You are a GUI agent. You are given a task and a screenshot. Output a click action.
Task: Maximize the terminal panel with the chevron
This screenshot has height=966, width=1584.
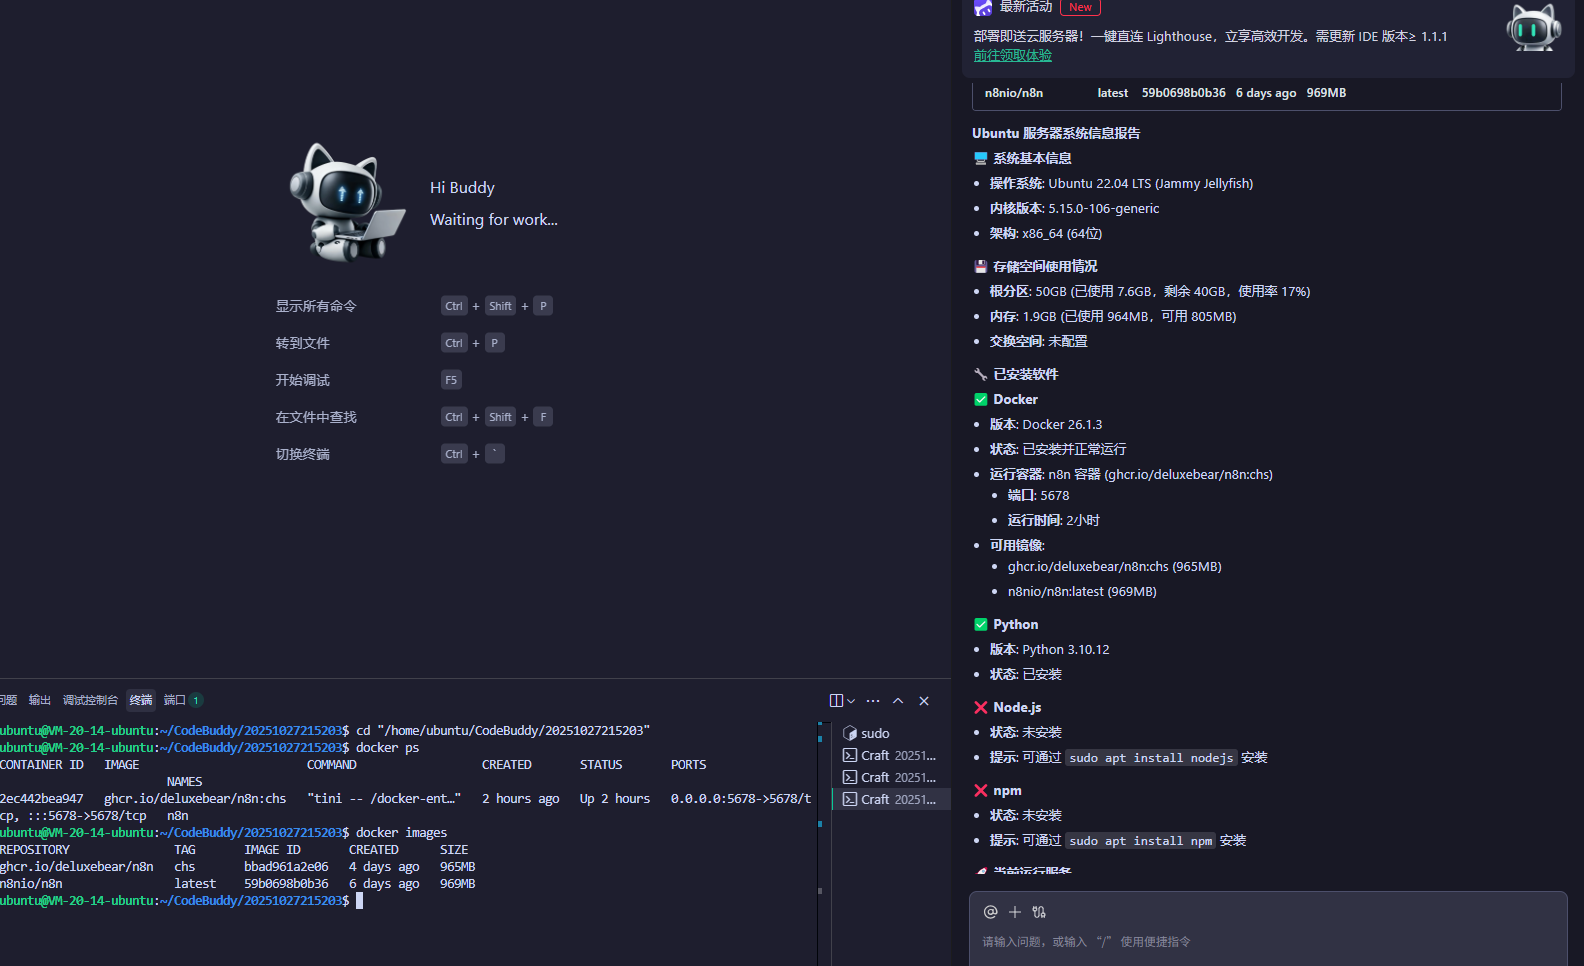click(898, 701)
